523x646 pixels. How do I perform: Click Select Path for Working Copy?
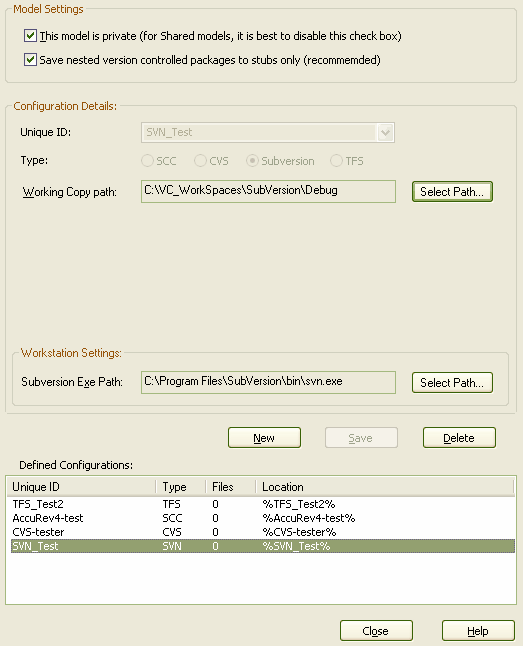(x=452, y=192)
